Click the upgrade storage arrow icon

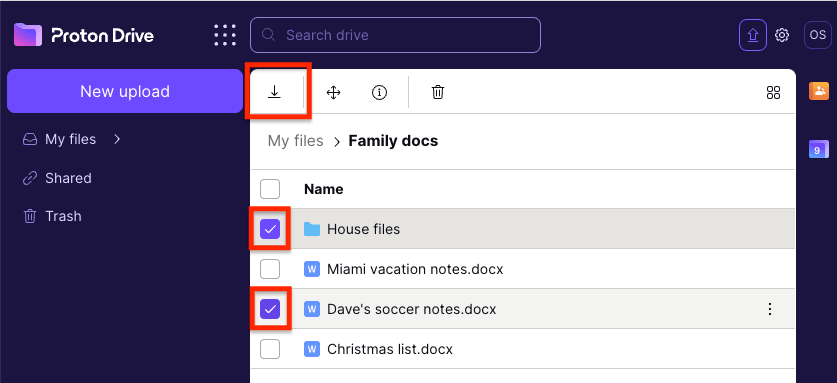coord(753,35)
